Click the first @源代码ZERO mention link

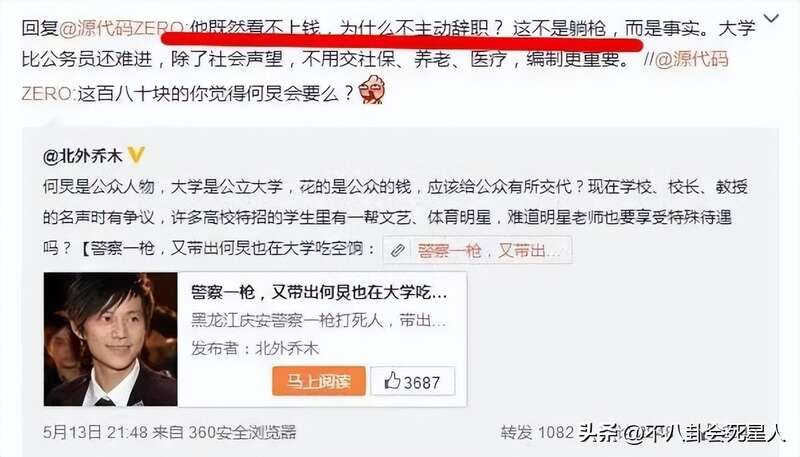[x=123, y=28]
